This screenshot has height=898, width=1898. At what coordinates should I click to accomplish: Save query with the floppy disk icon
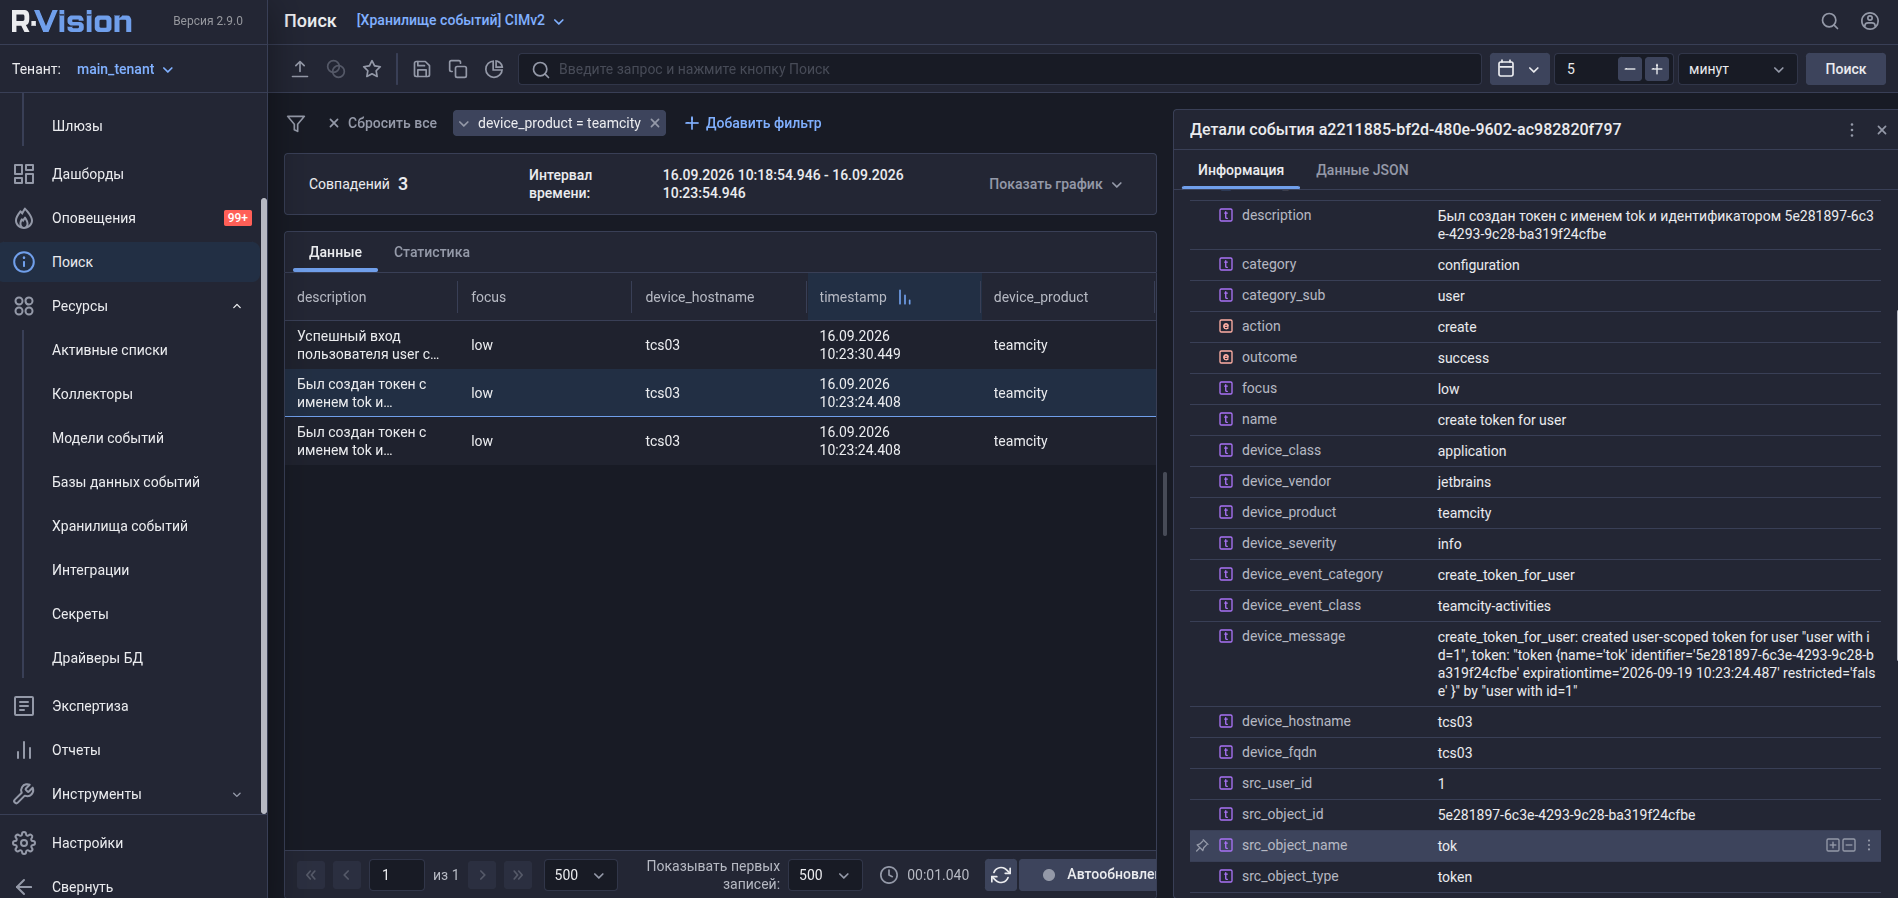pyautogui.click(x=422, y=69)
